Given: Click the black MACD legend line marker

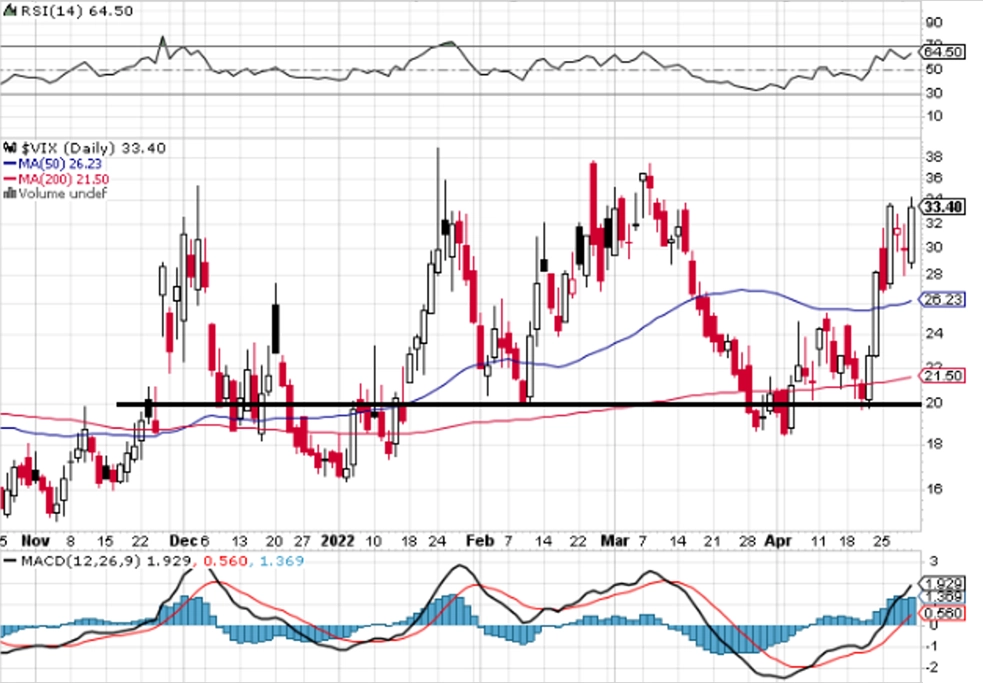Looking at the screenshot, I should [10, 561].
